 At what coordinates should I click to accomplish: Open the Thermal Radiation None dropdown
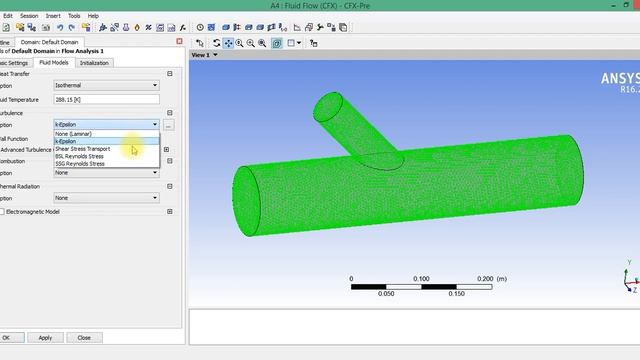click(106, 198)
